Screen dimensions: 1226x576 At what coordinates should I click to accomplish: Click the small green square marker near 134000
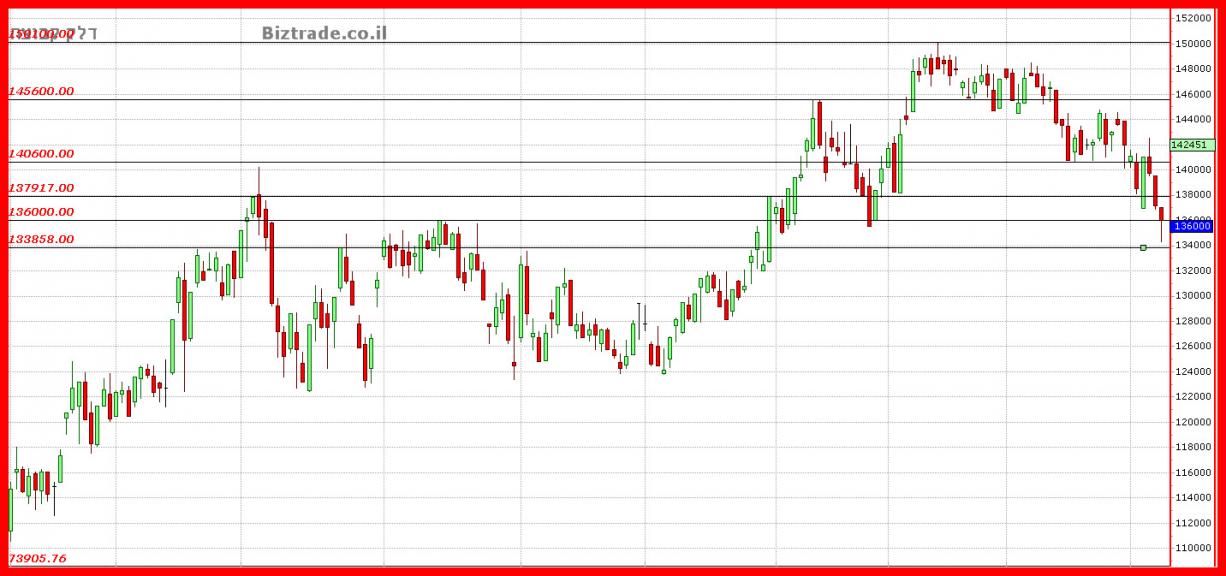click(x=1143, y=247)
